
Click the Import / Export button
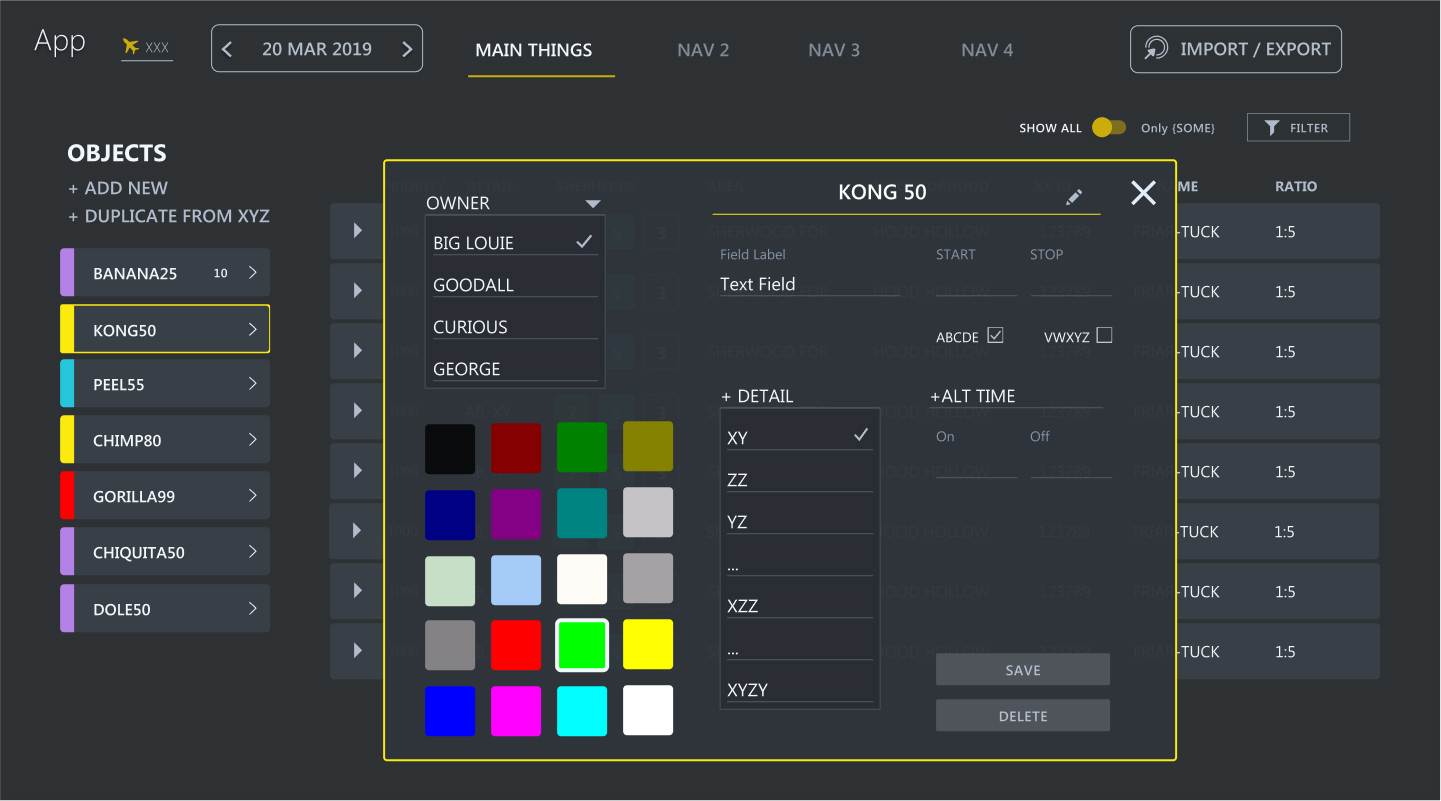[x=1236, y=49]
